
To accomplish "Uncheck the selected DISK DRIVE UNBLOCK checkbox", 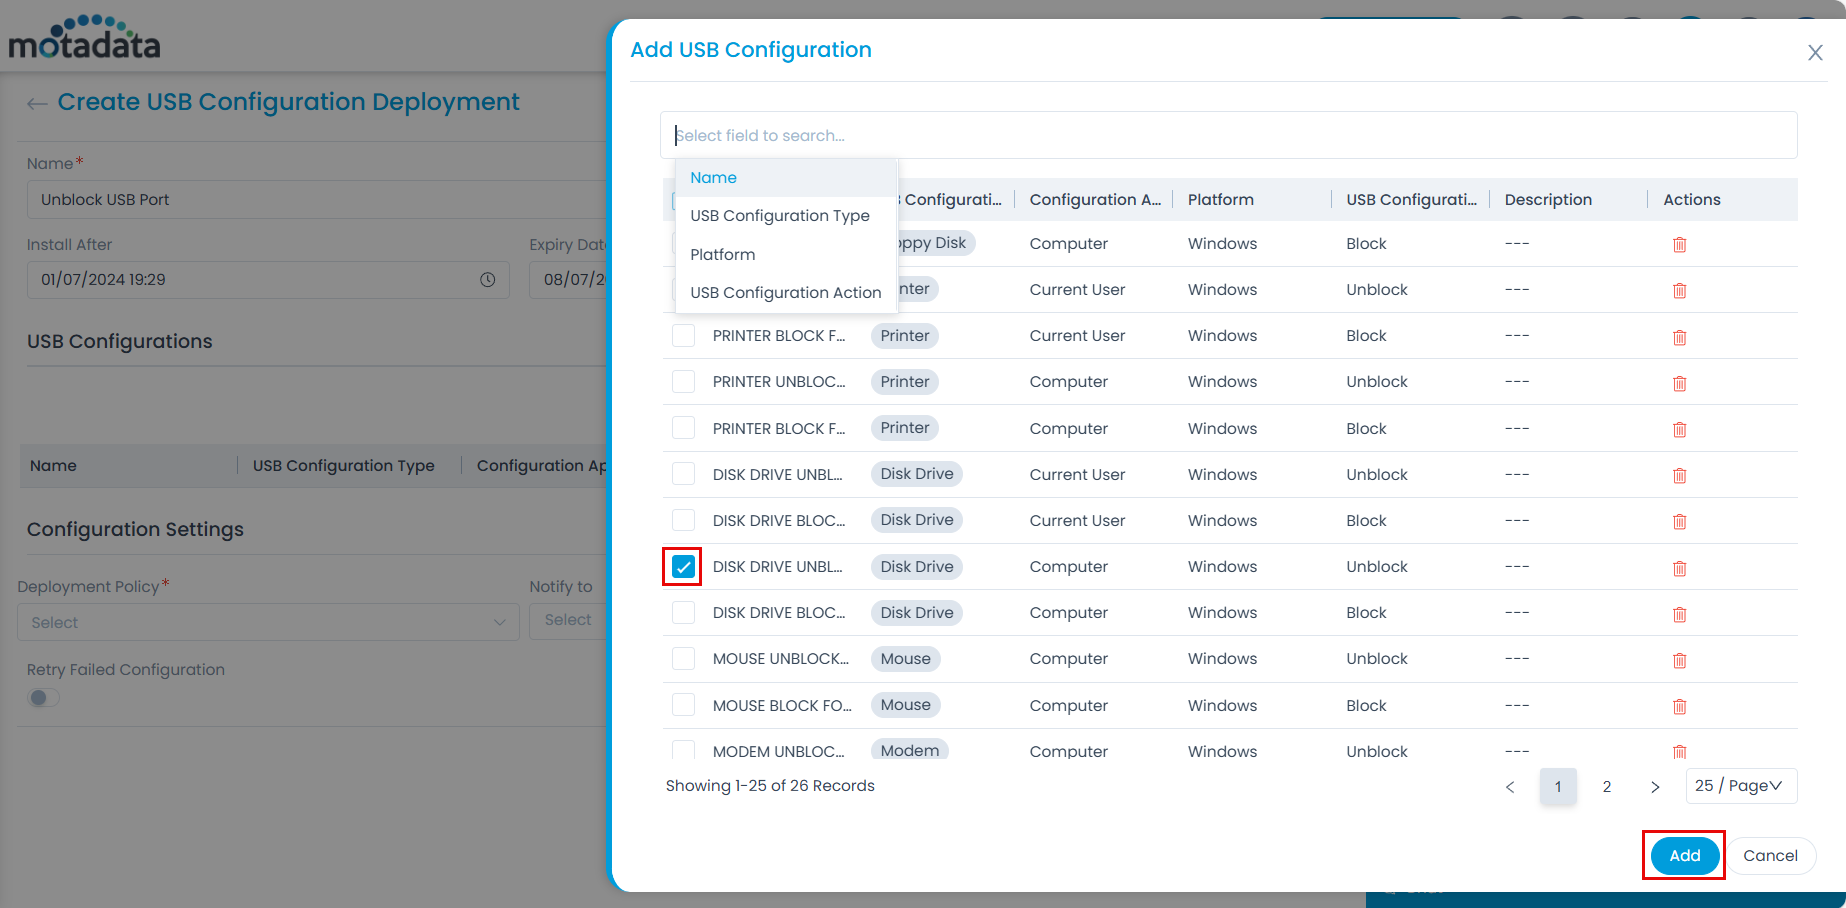I will point(683,567).
